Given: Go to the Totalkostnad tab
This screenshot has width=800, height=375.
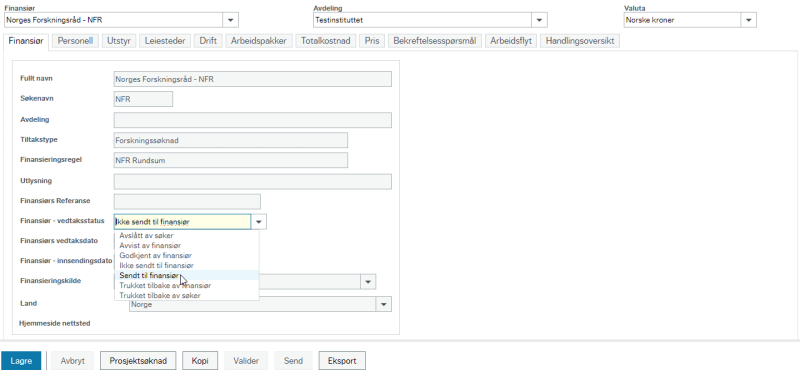Looking at the screenshot, I should click(x=326, y=41).
